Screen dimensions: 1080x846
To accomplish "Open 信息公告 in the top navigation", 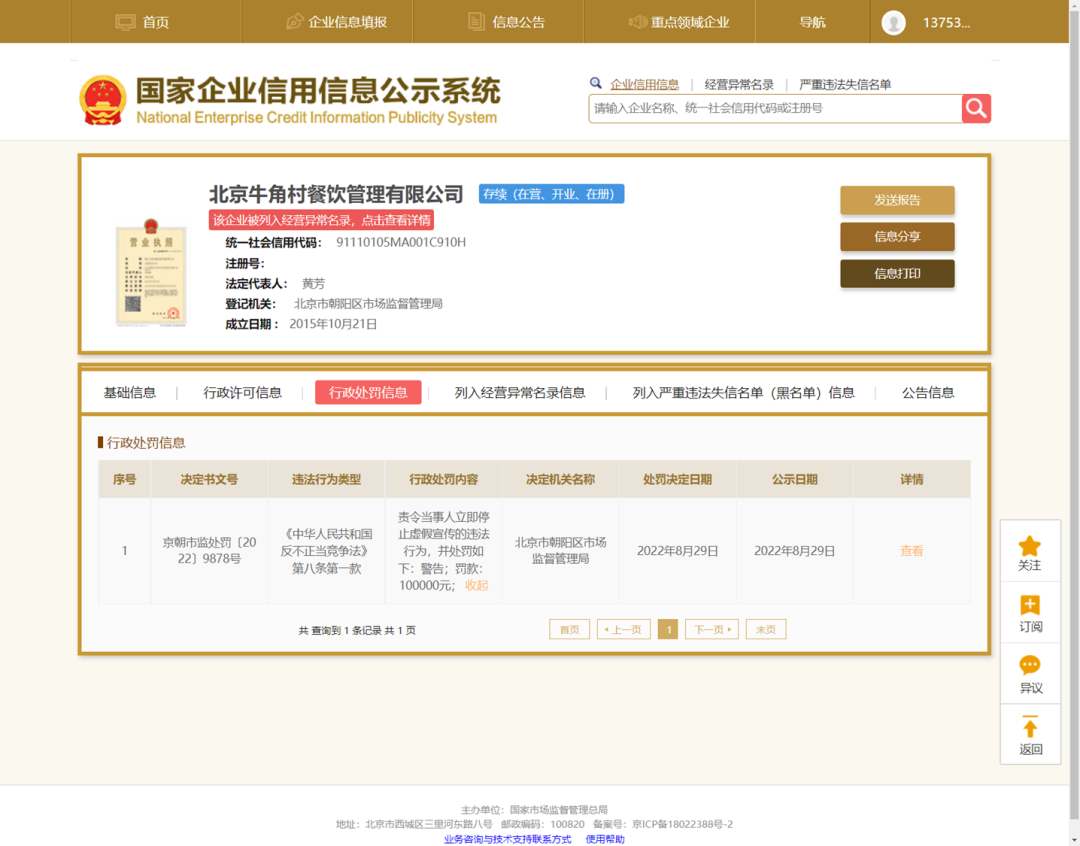I will pyautogui.click(x=507, y=22).
